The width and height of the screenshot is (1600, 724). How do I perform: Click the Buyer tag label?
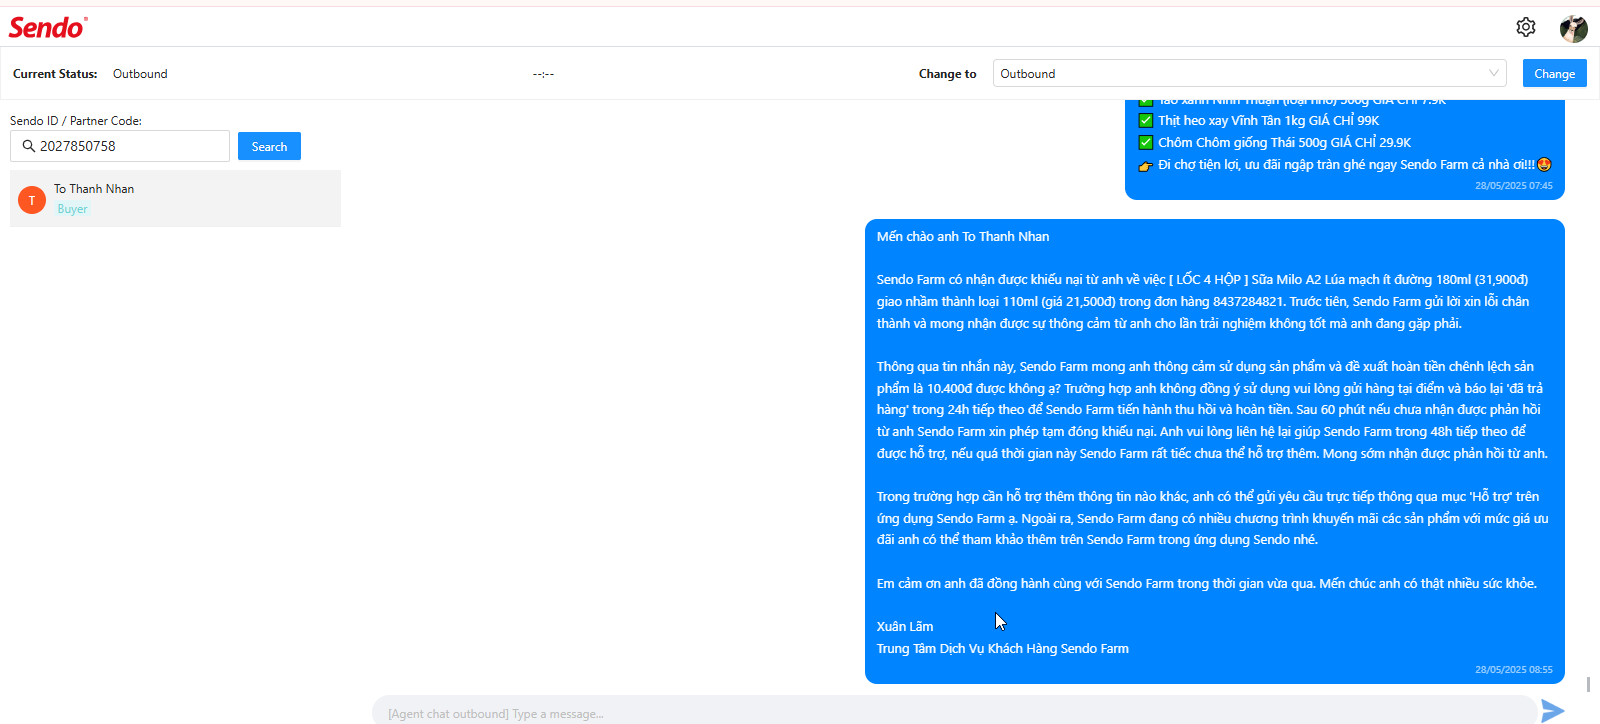[x=72, y=209]
